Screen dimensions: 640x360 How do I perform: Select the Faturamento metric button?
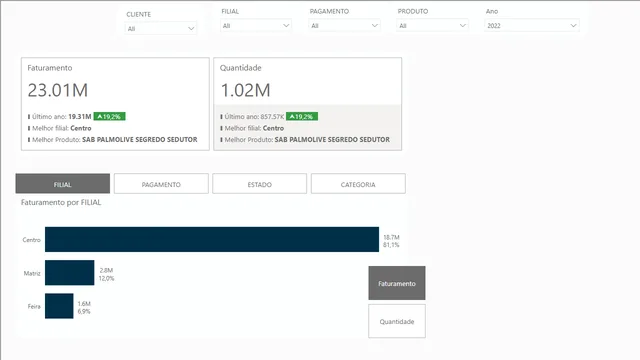coord(397,283)
